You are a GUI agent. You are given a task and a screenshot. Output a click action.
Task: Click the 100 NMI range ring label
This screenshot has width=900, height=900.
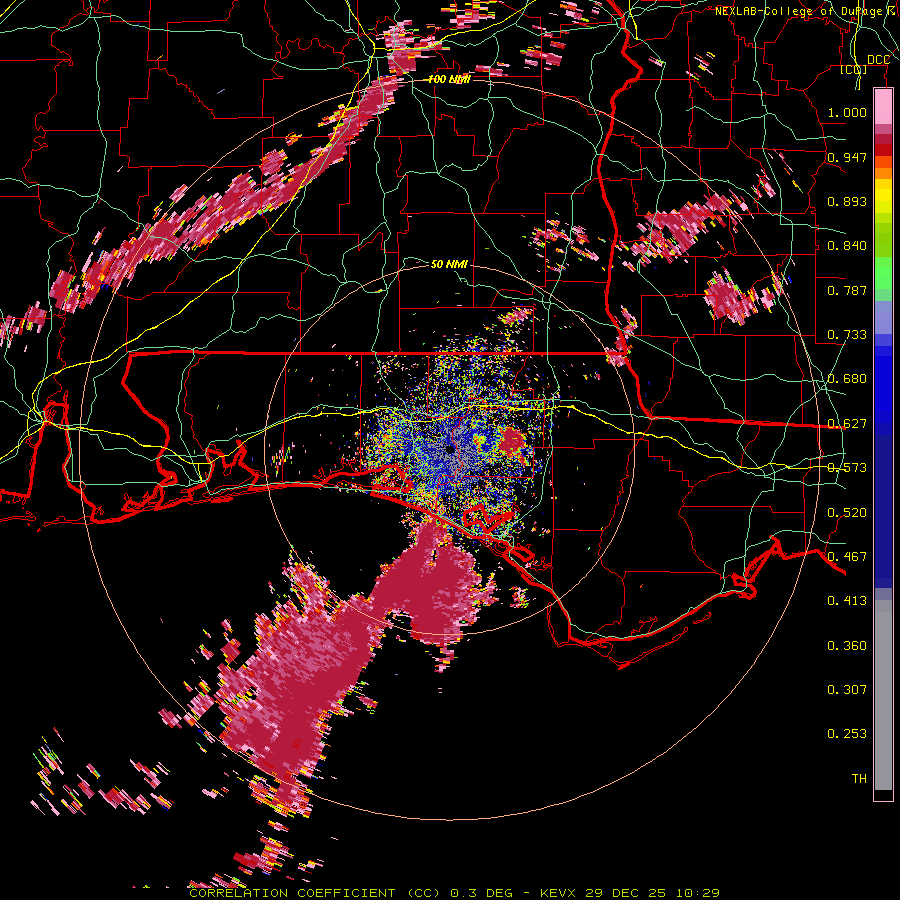449,79
